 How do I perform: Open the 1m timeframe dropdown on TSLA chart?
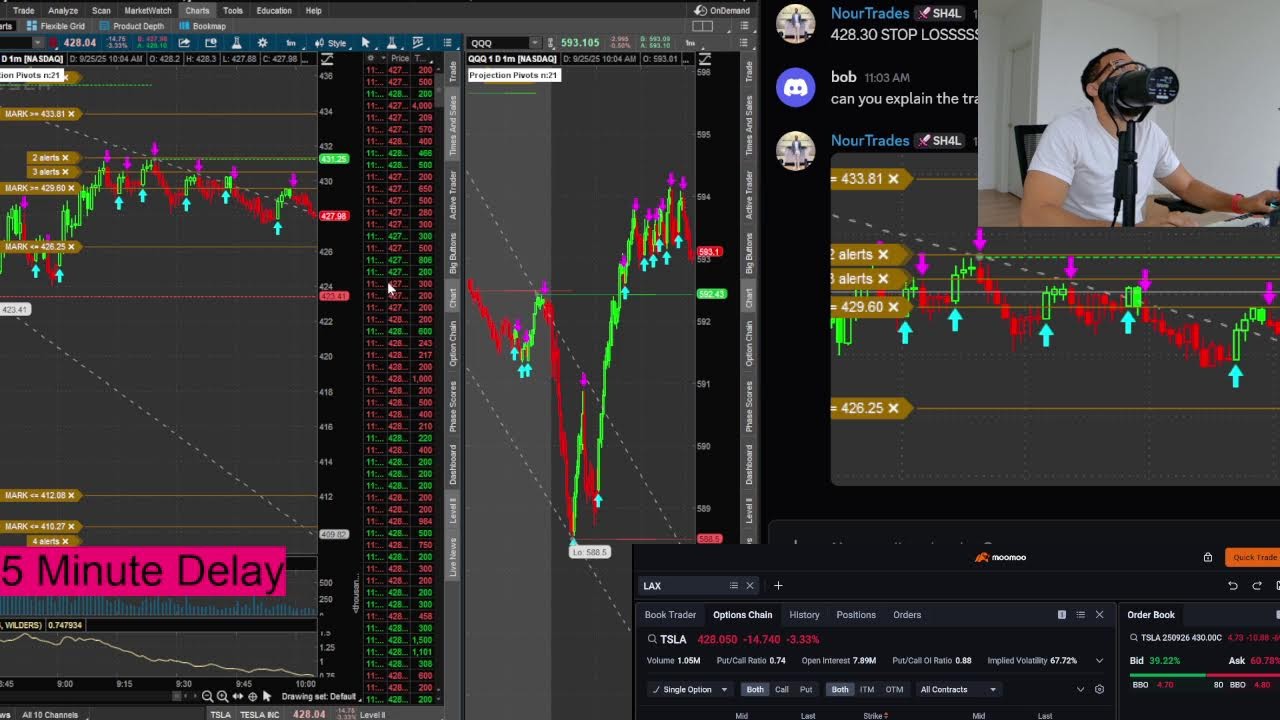(x=291, y=43)
